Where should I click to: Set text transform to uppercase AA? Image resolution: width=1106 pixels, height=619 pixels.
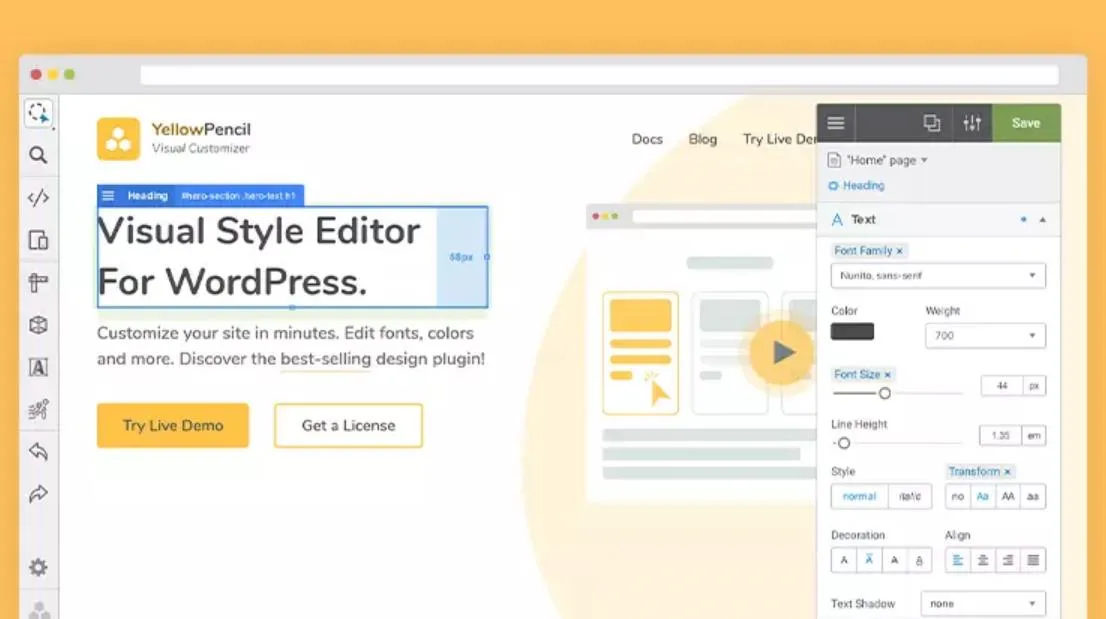coord(1008,496)
